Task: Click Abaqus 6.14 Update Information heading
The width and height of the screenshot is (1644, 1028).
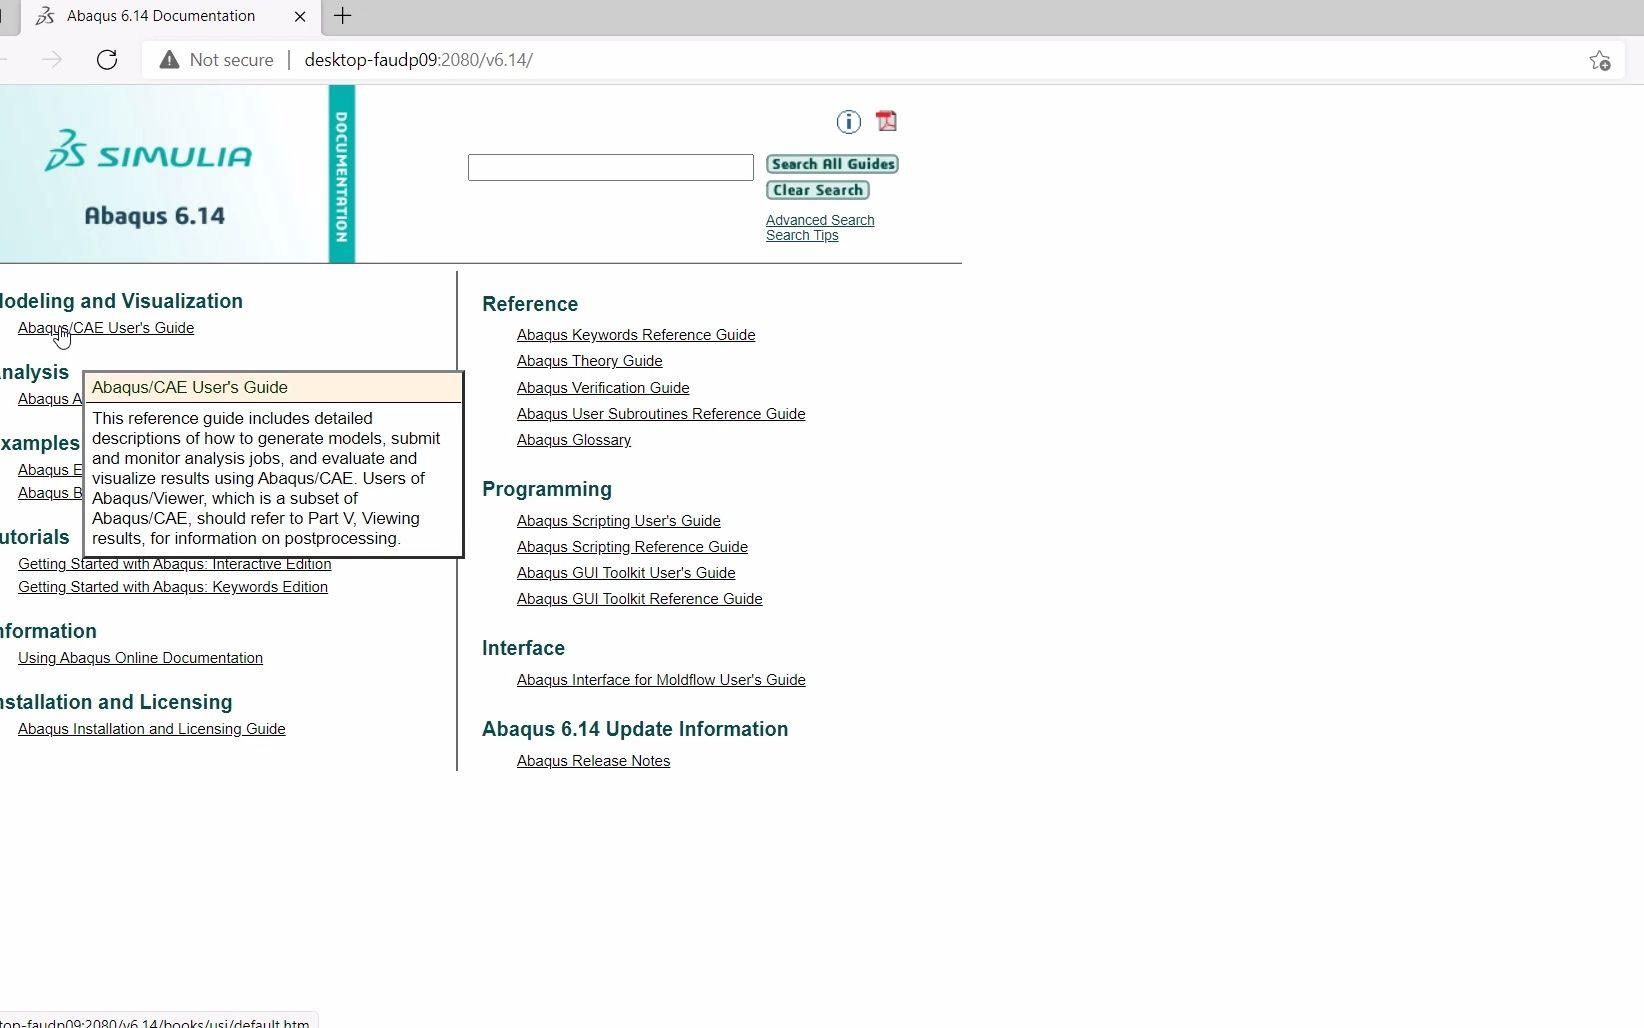Action: point(635,729)
